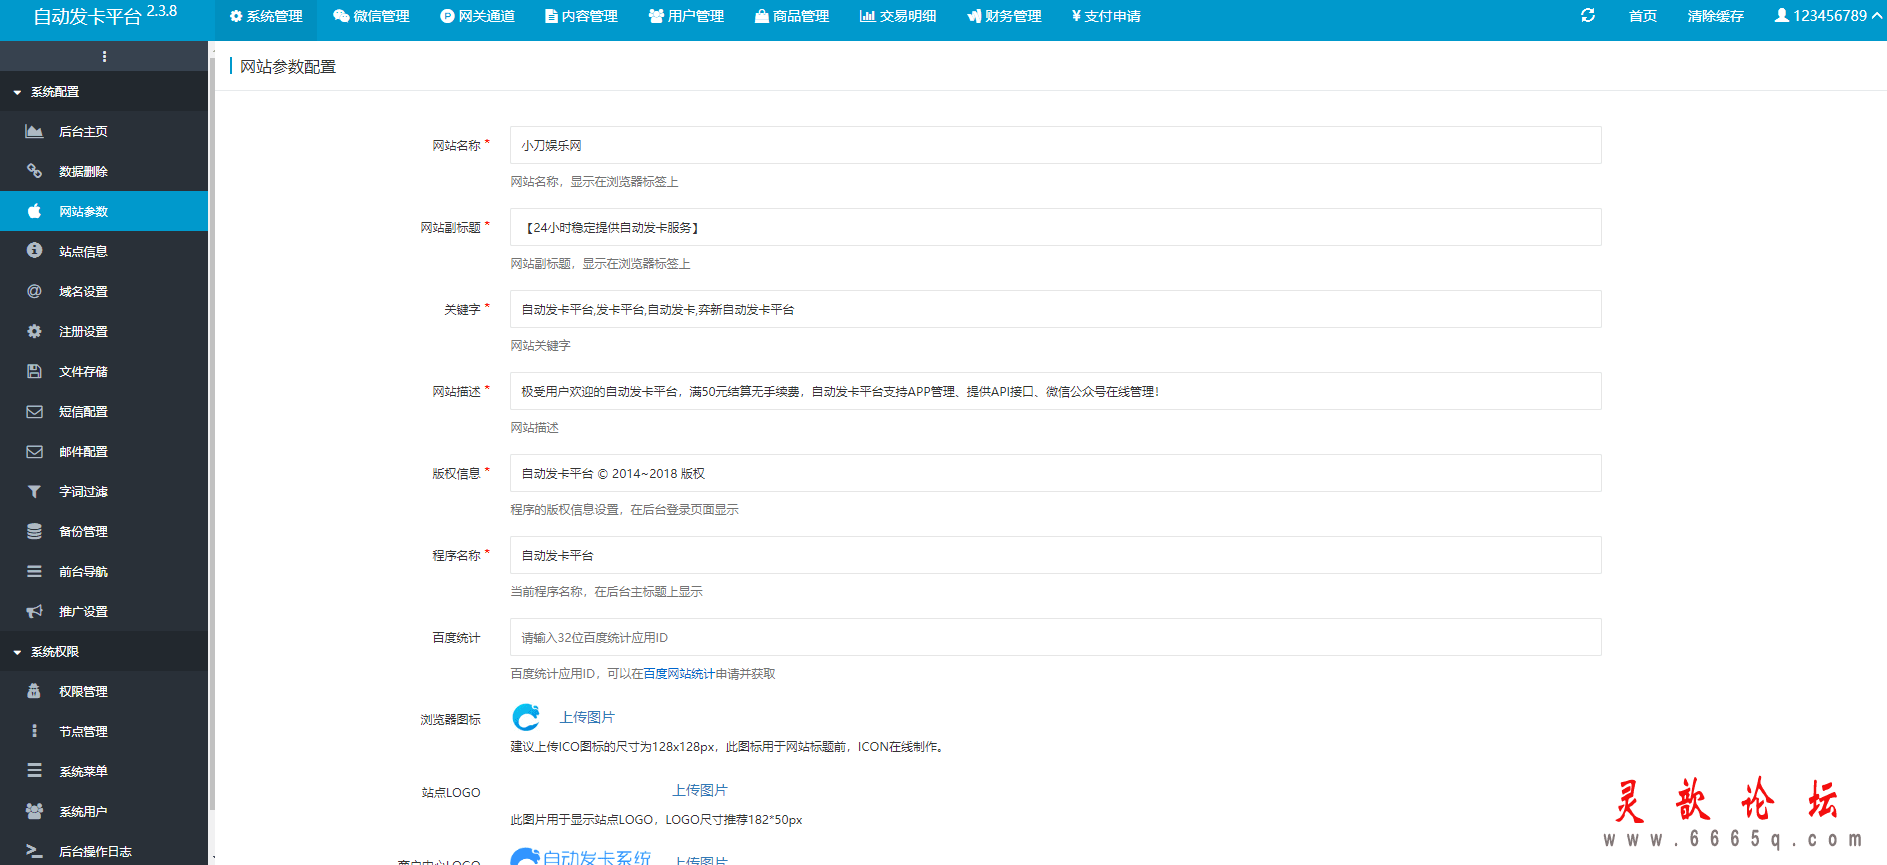Viewport: 1887px width, 865px height.
Task: Open the 微信管理 top menu
Action: point(372,16)
